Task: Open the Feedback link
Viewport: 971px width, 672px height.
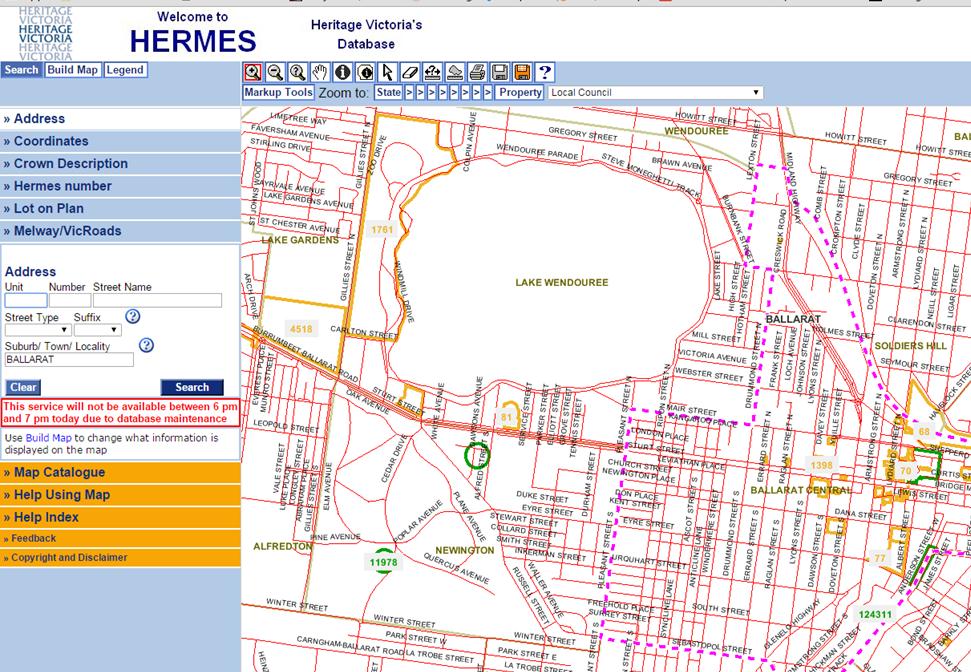Action: 33,539
